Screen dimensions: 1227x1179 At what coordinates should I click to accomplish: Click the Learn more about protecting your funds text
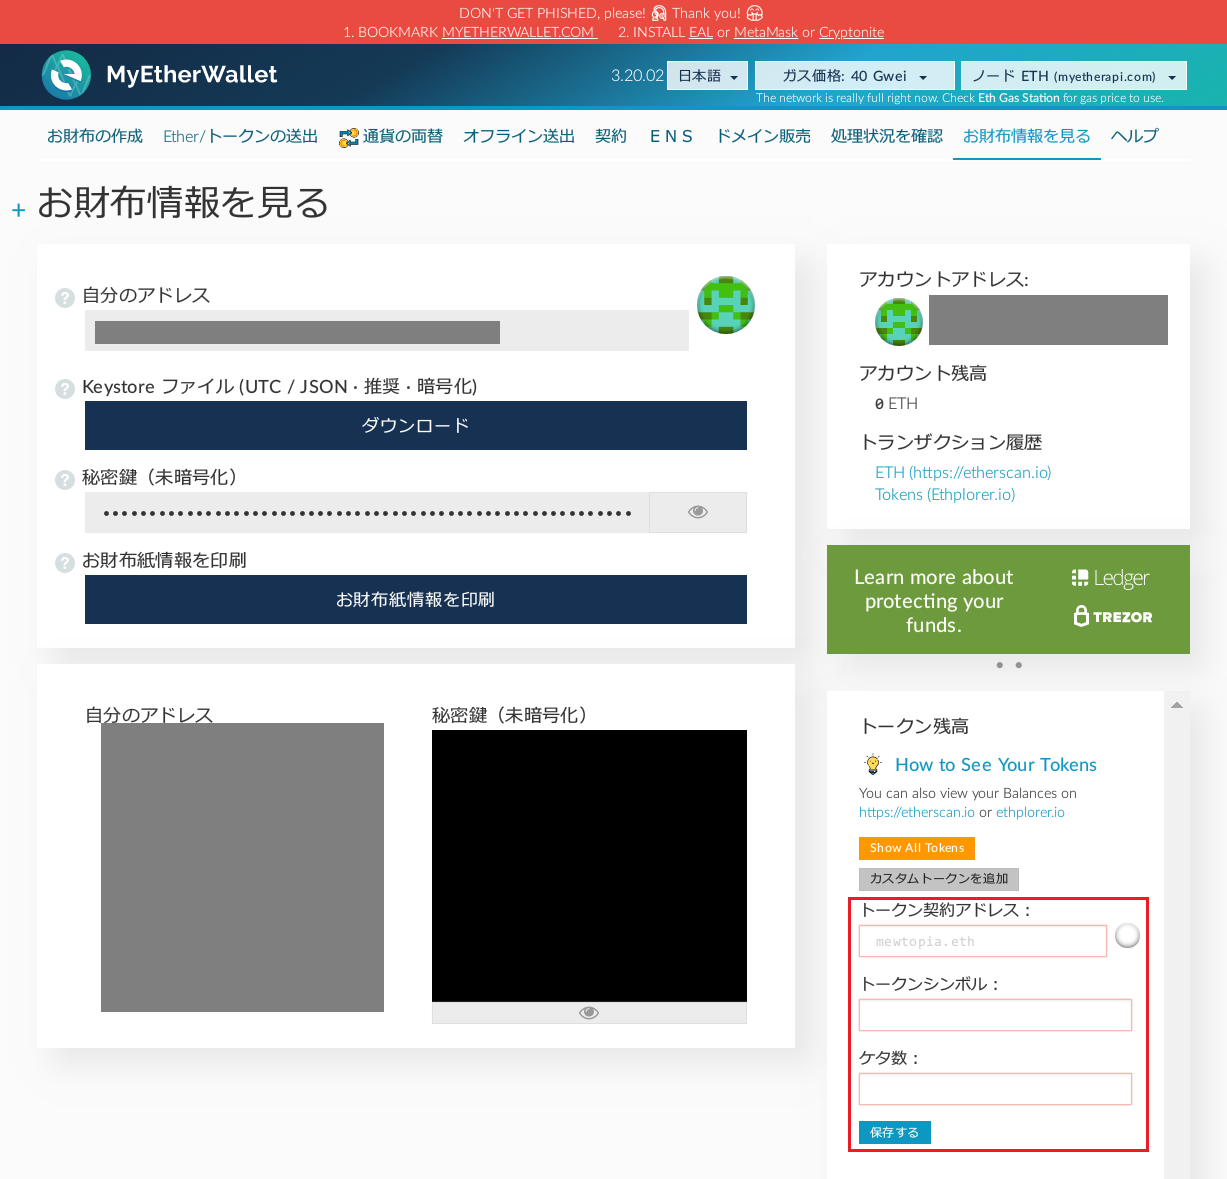(934, 601)
